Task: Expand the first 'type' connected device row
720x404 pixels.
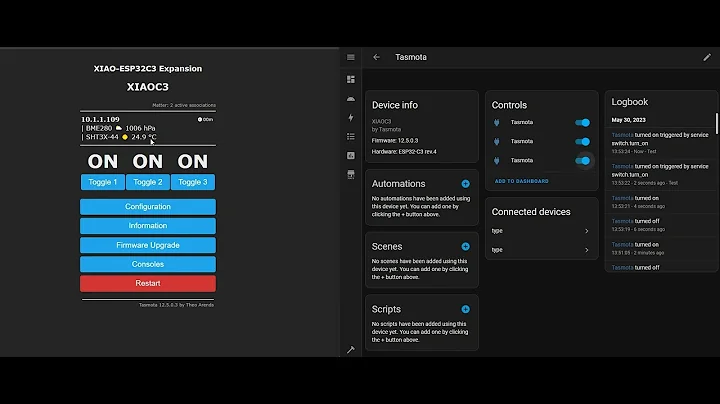Action: pyautogui.click(x=541, y=231)
